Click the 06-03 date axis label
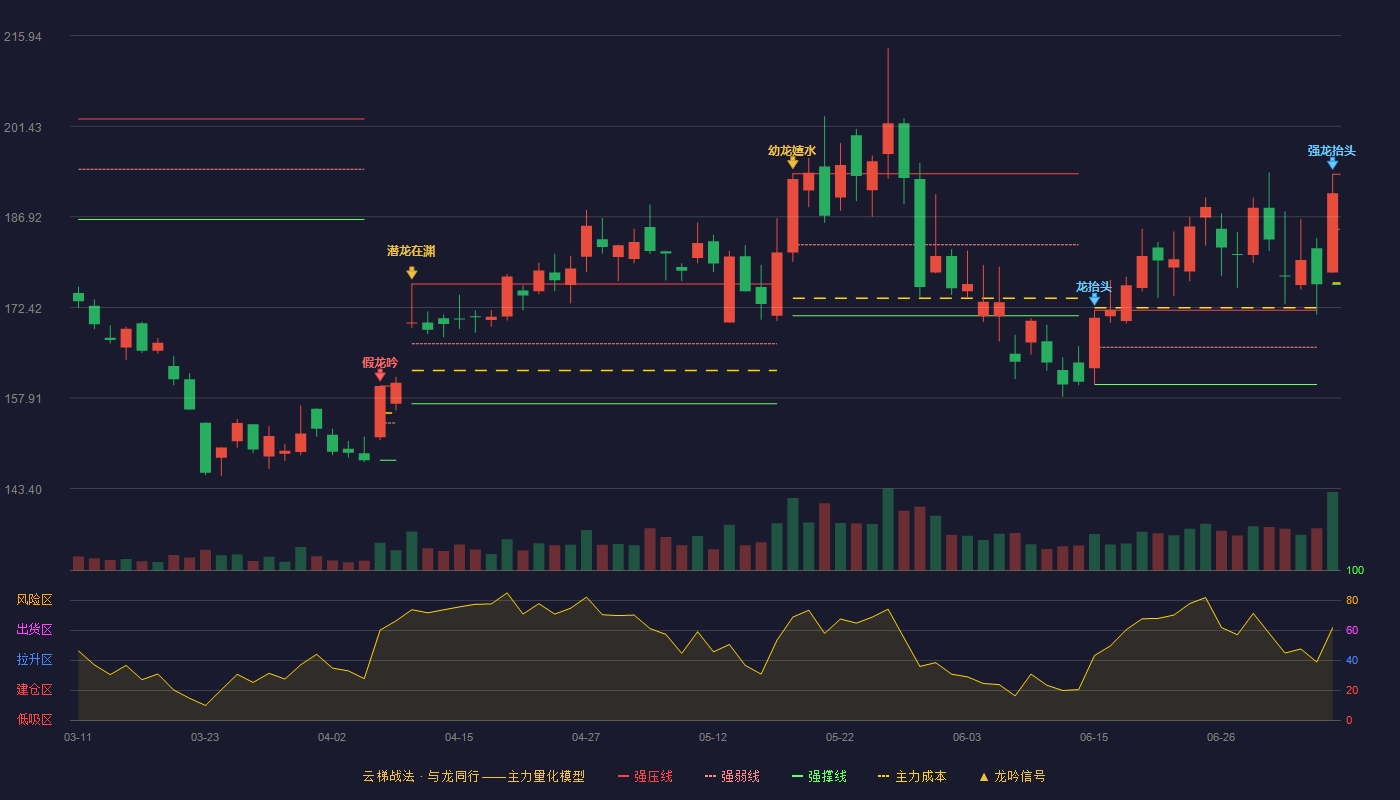This screenshot has height=800, width=1400. 967,737
